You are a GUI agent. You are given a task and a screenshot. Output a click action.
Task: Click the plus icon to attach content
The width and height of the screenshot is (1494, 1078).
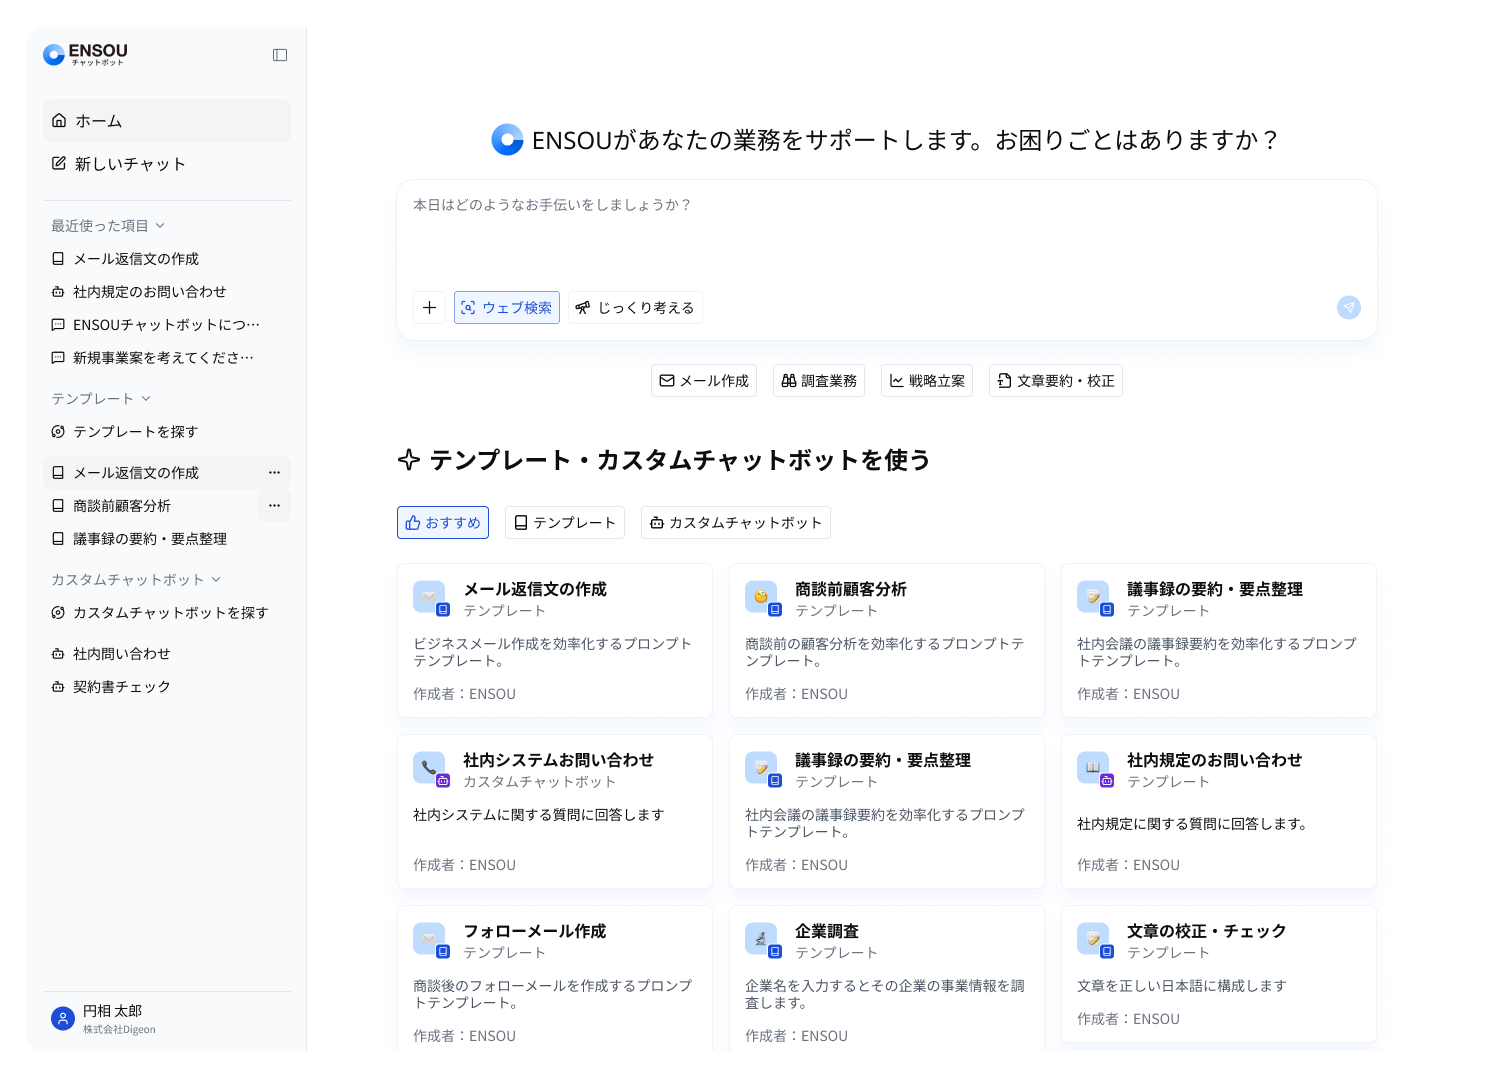[430, 307]
